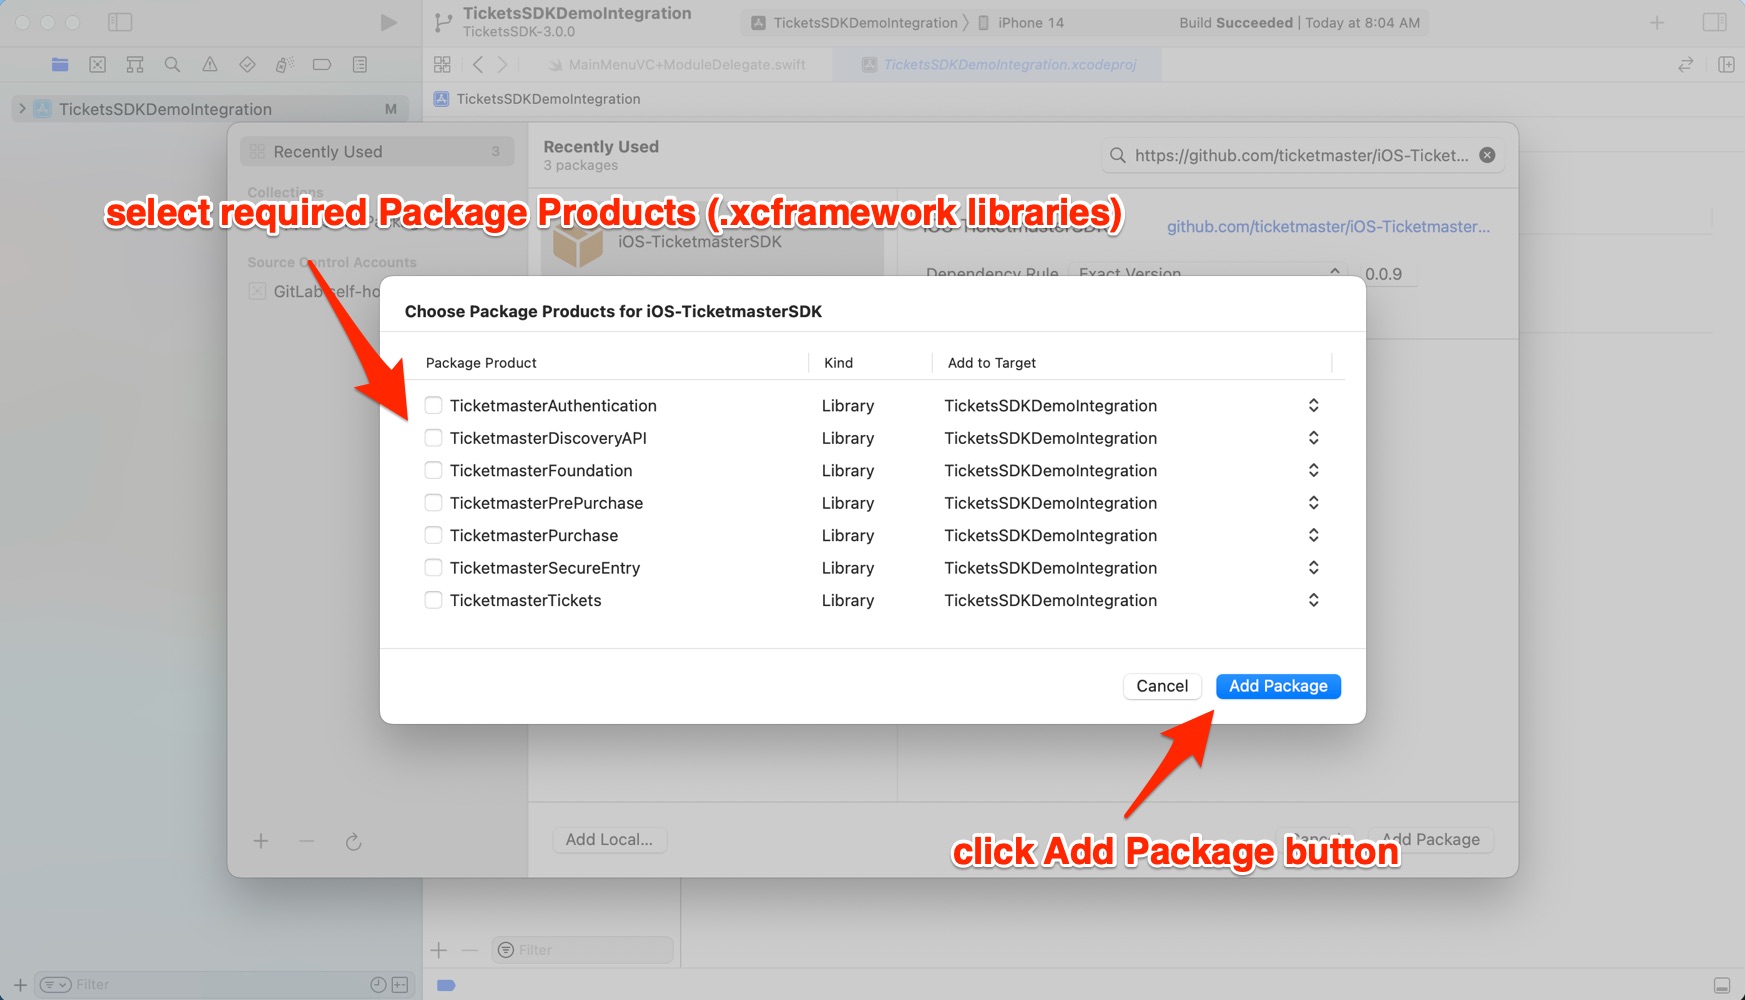Viewport: 1745px width, 1000px height.
Task: Add a package collection with plus
Action: tap(261, 841)
